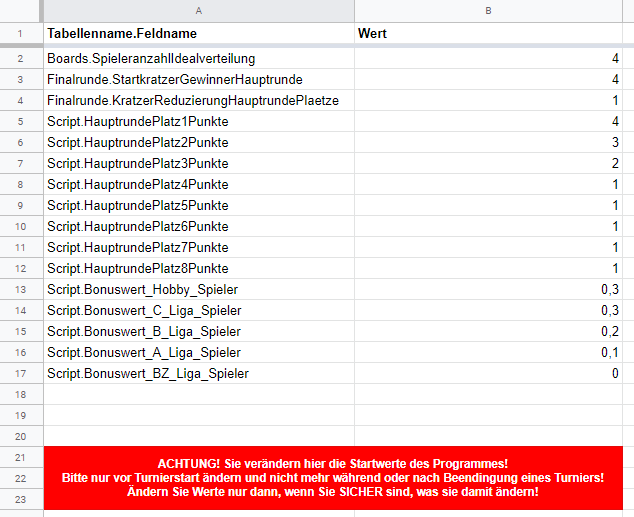Select column A header
Screen dimensions: 634x517
pos(198,10)
